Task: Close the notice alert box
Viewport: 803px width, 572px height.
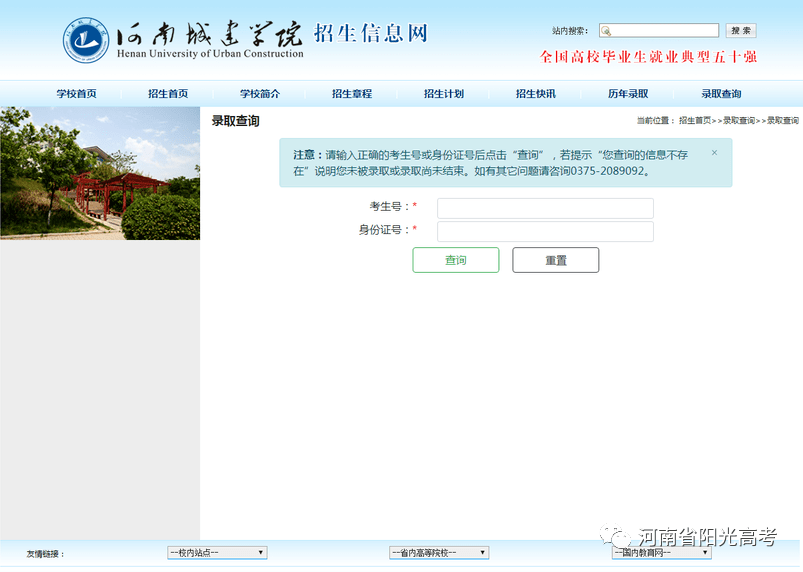Action: 714,153
